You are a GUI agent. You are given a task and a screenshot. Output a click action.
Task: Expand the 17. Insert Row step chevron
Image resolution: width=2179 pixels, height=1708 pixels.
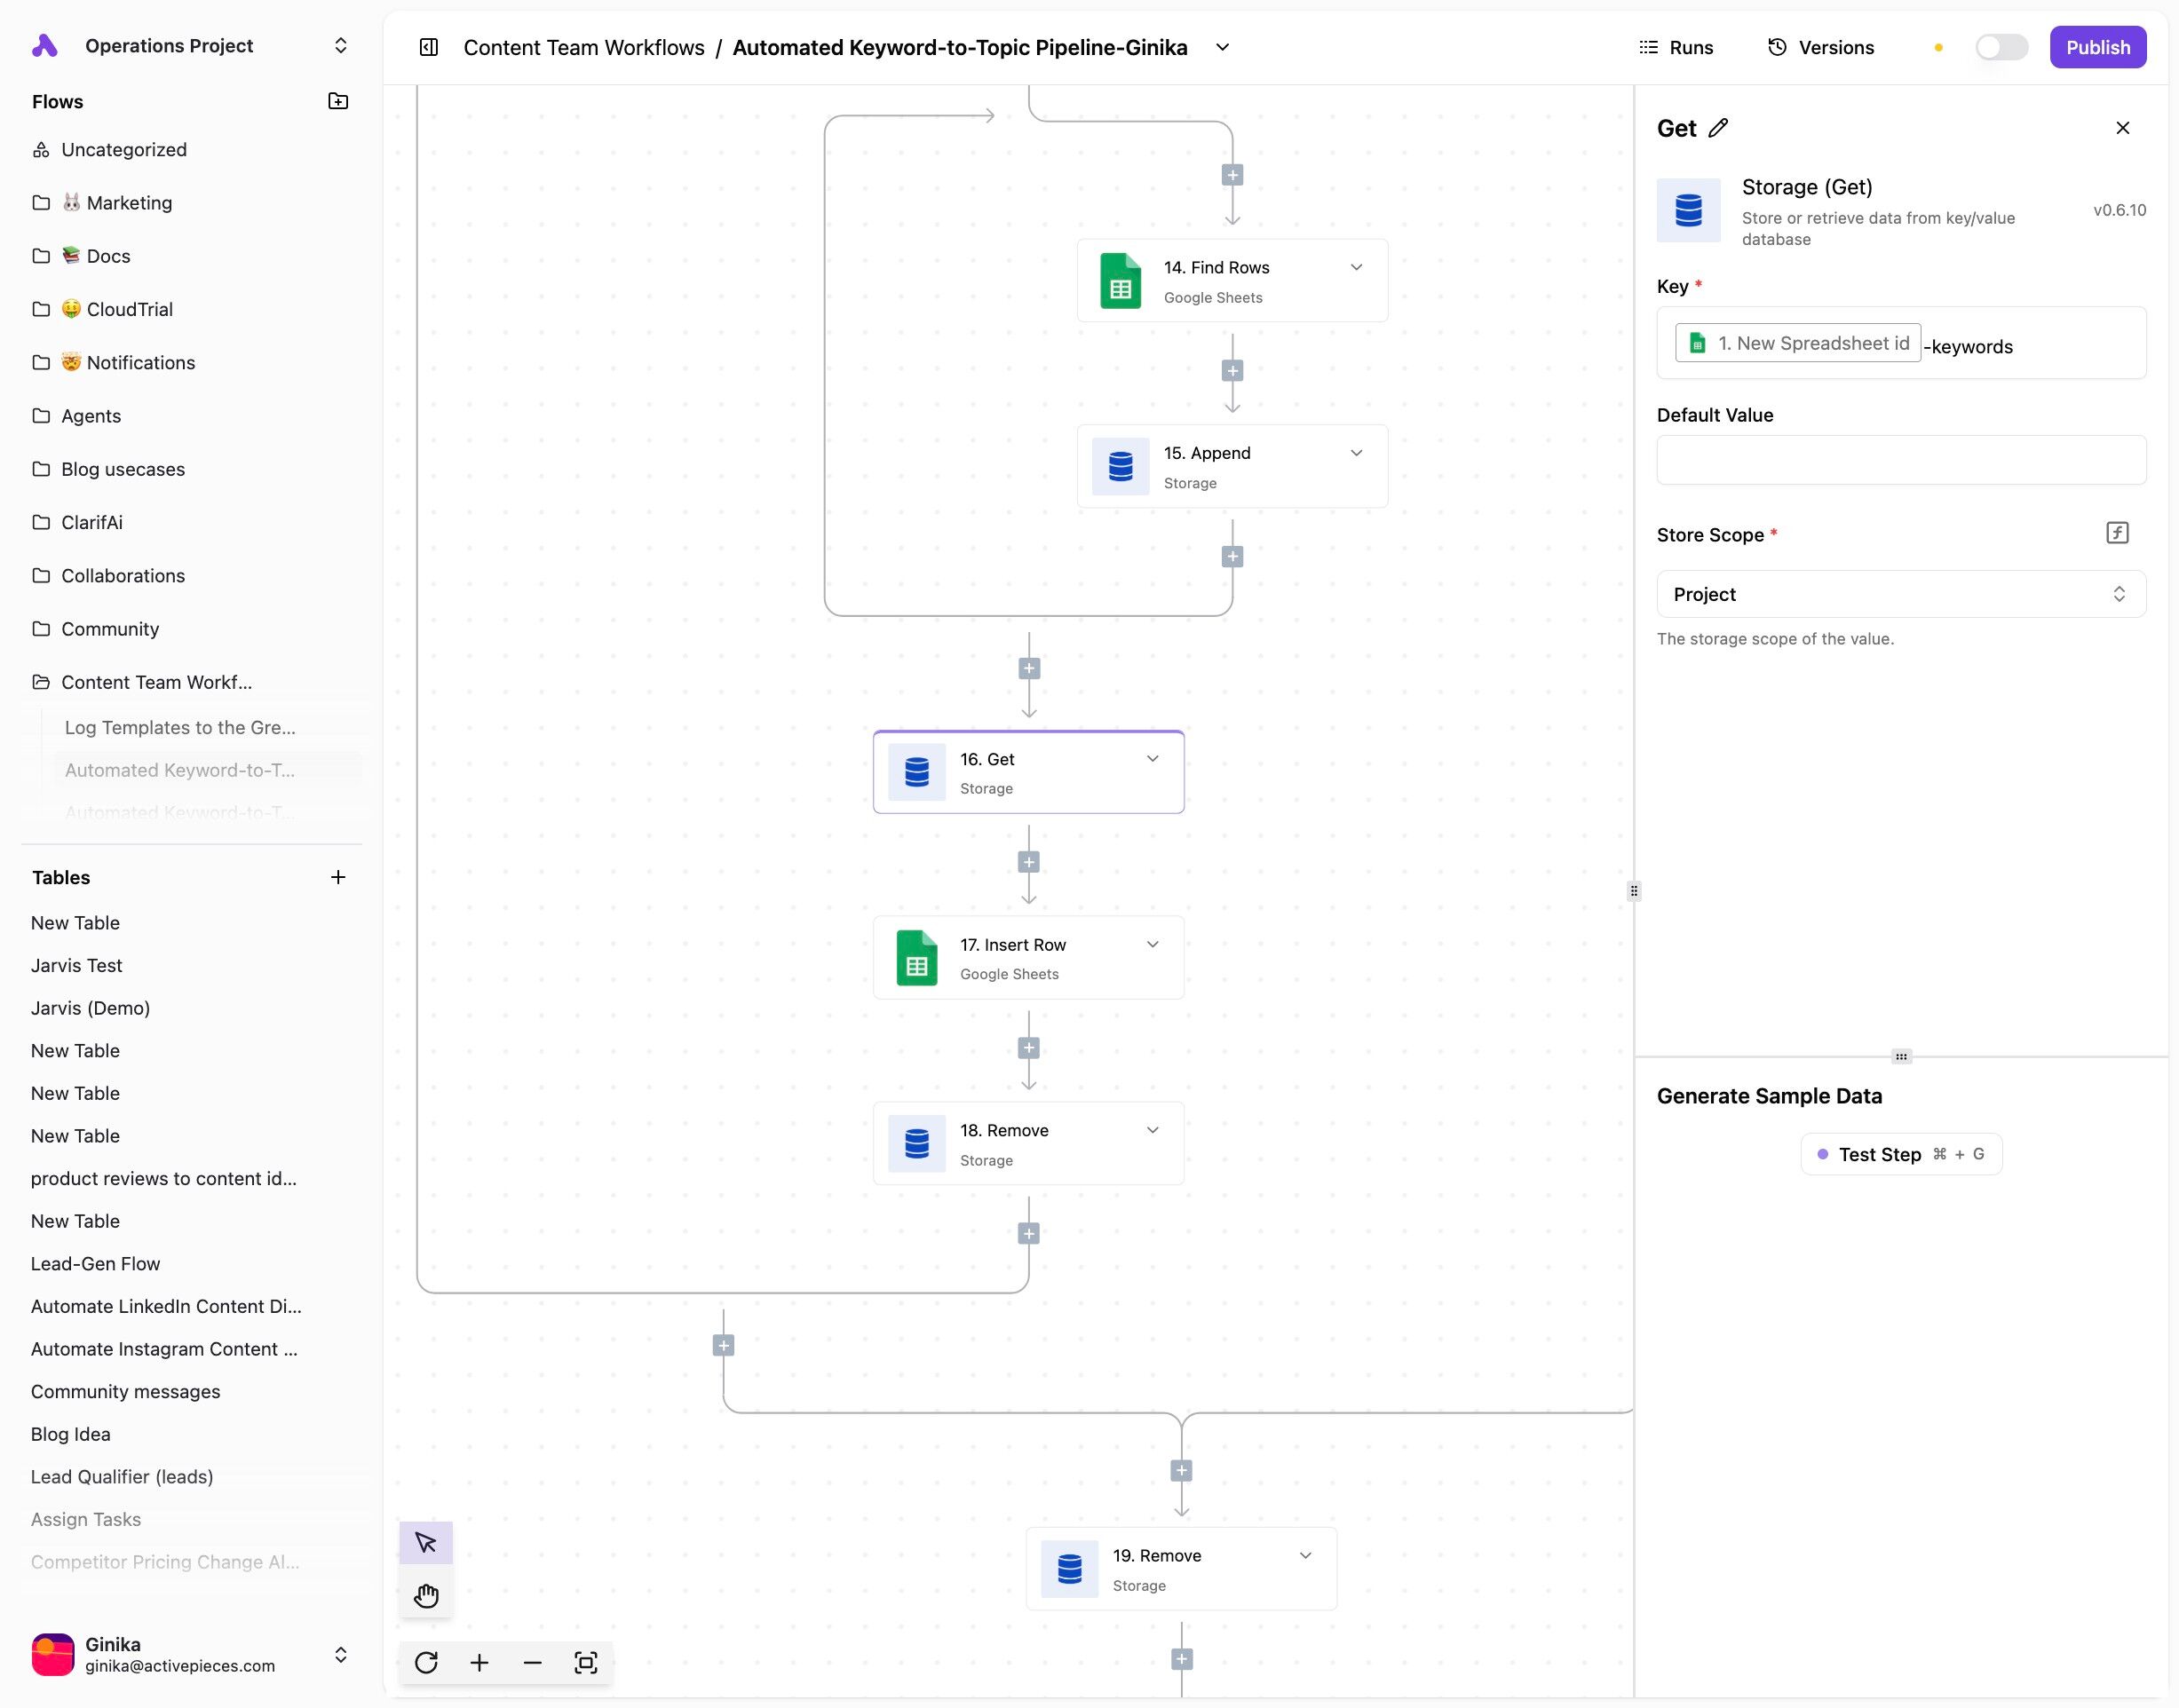pos(1153,944)
